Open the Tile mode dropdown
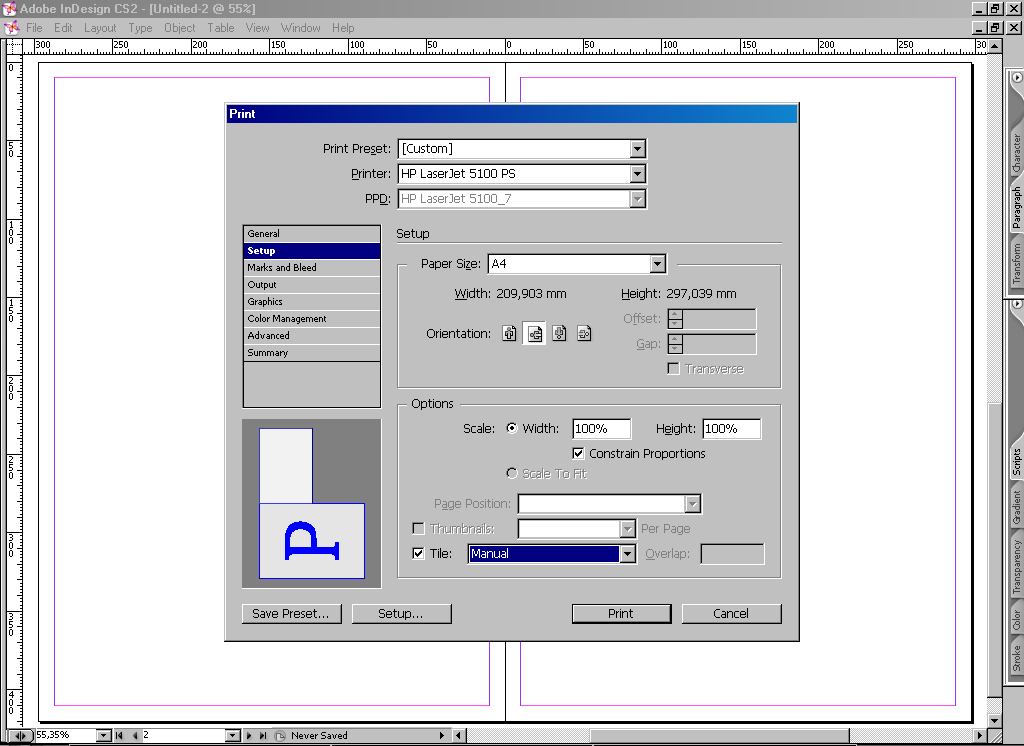 [x=628, y=554]
